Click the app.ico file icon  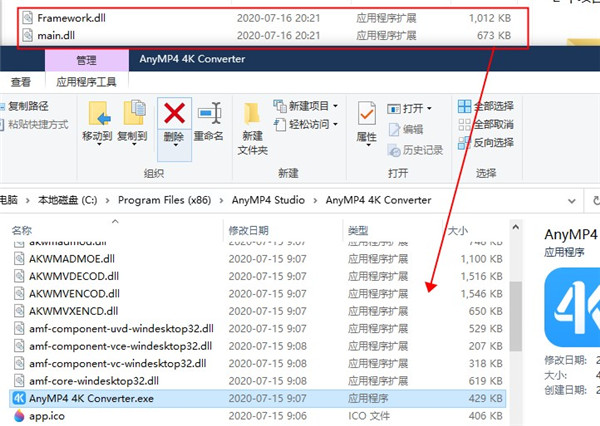click(x=19, y=416)
